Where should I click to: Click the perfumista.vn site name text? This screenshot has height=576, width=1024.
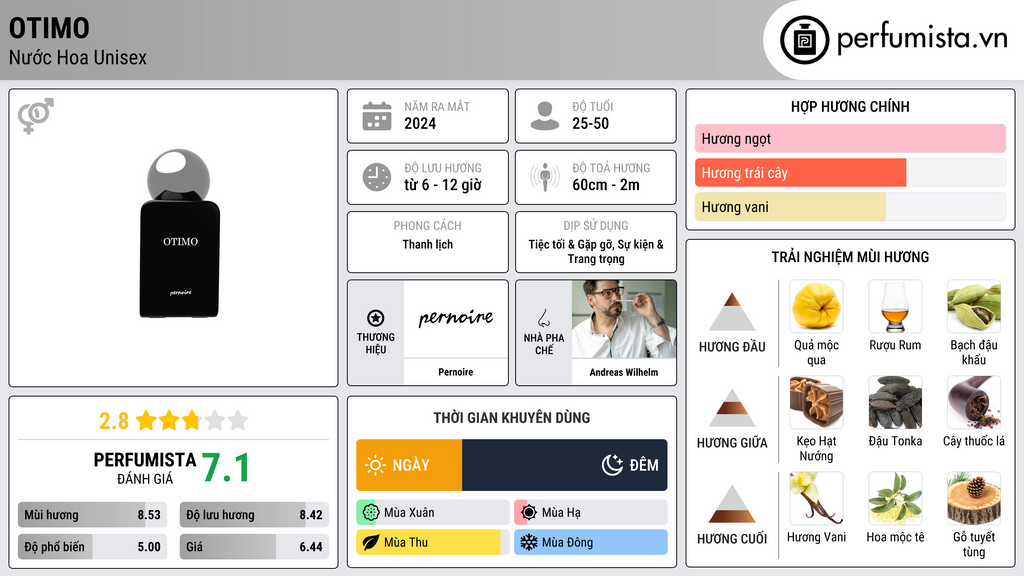[923, 38]
